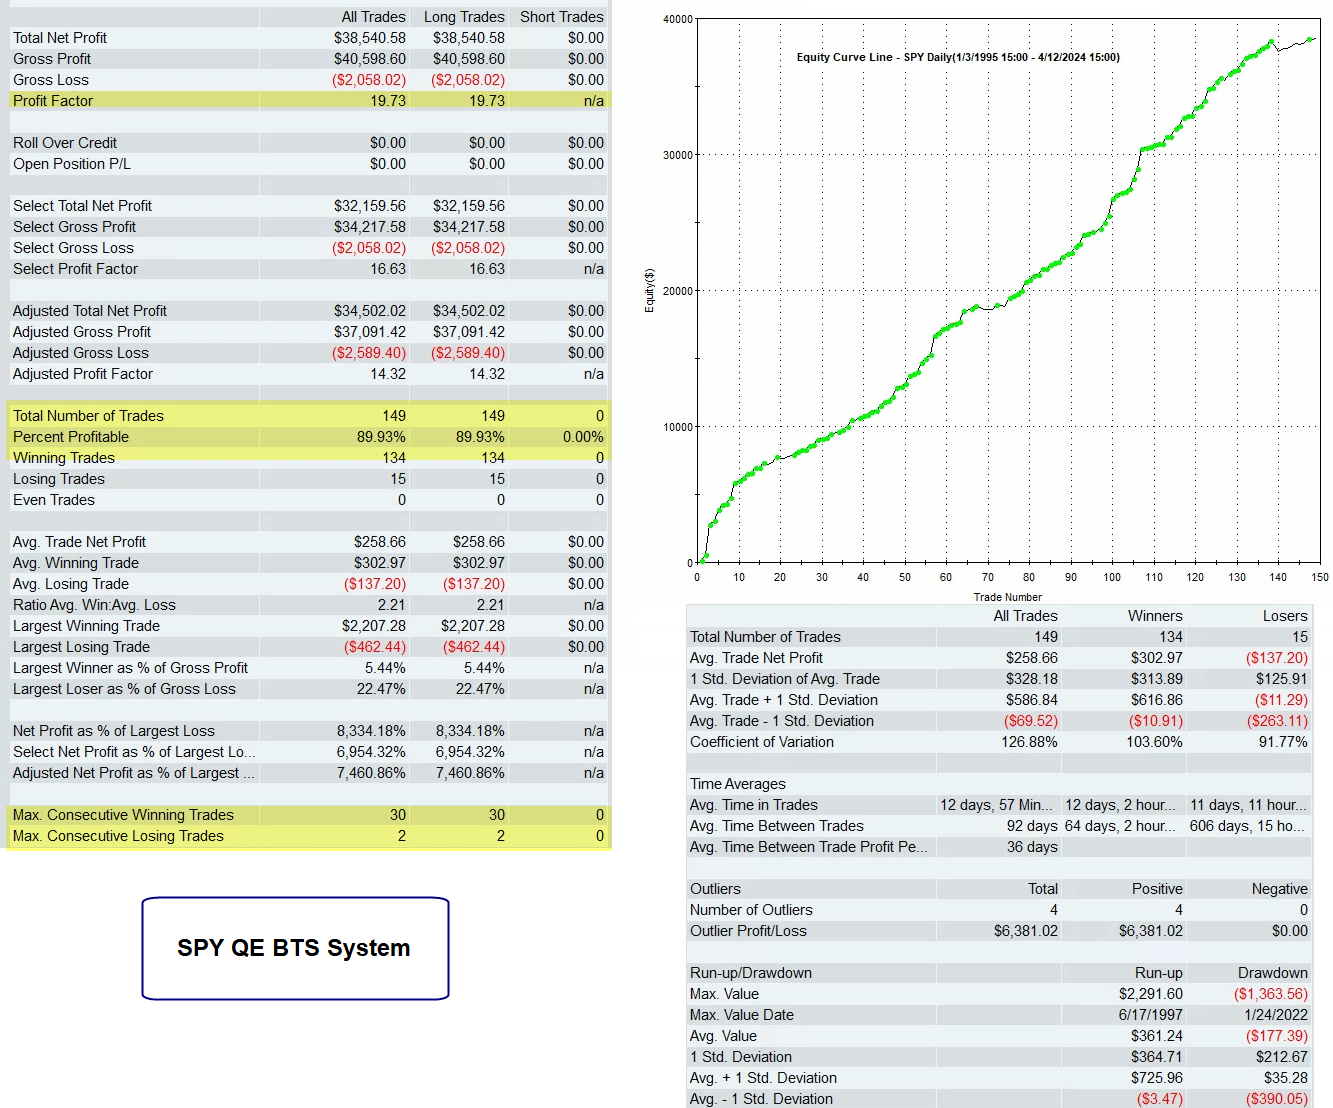Screen dimensions: 1333x1108
Task: Select the Largest Winning Trade row
Action: (308, 626)
